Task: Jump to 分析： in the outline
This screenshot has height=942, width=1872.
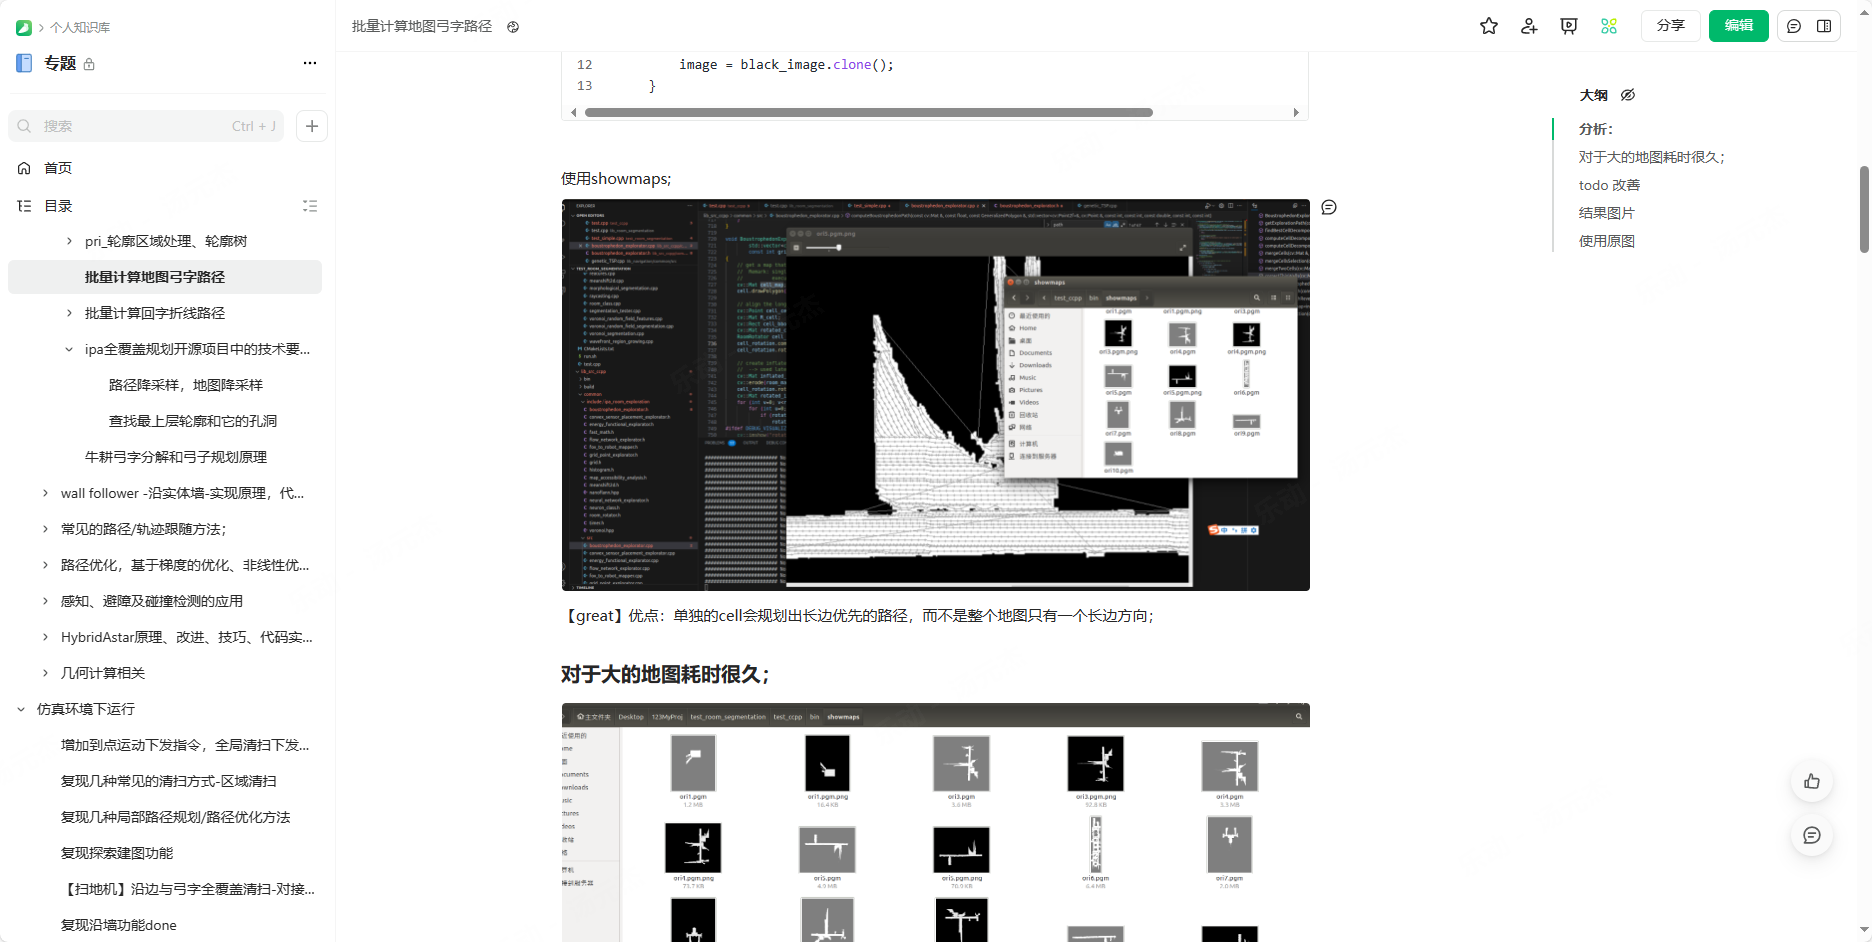Action: [x=1596, y=129]
